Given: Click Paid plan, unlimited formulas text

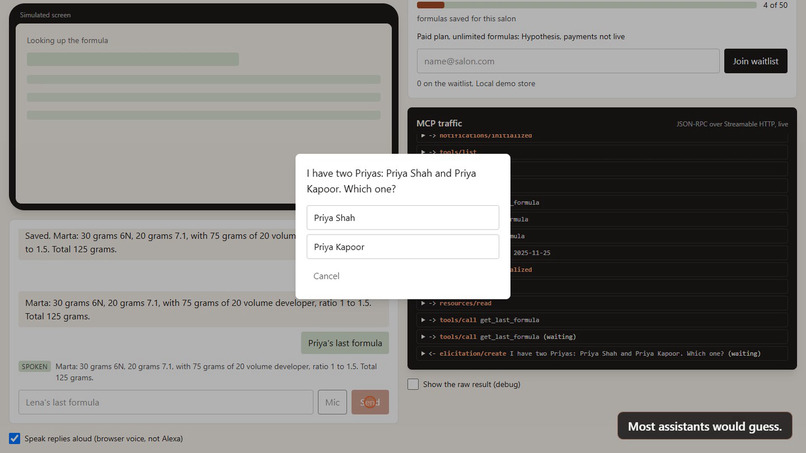Looking at the screenshot, I should coord(521,37).
